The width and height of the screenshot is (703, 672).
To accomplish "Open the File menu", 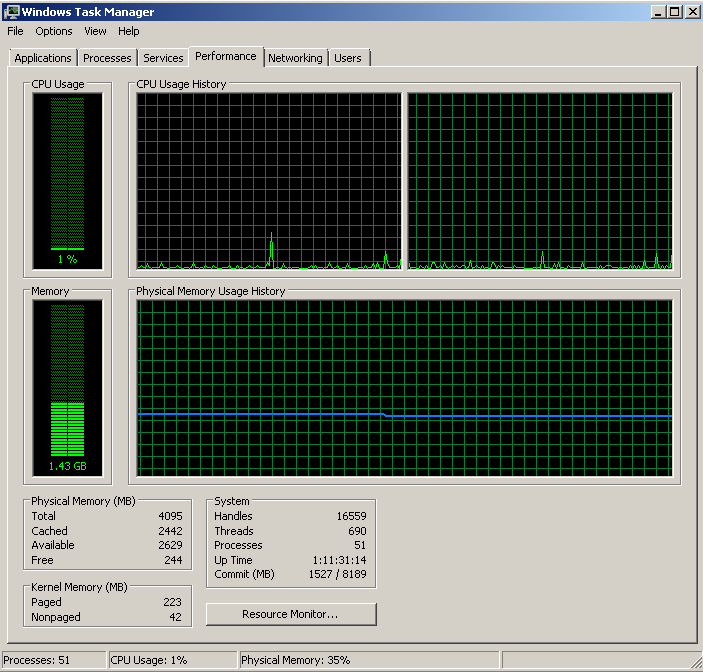I will (x=15, y=31).
